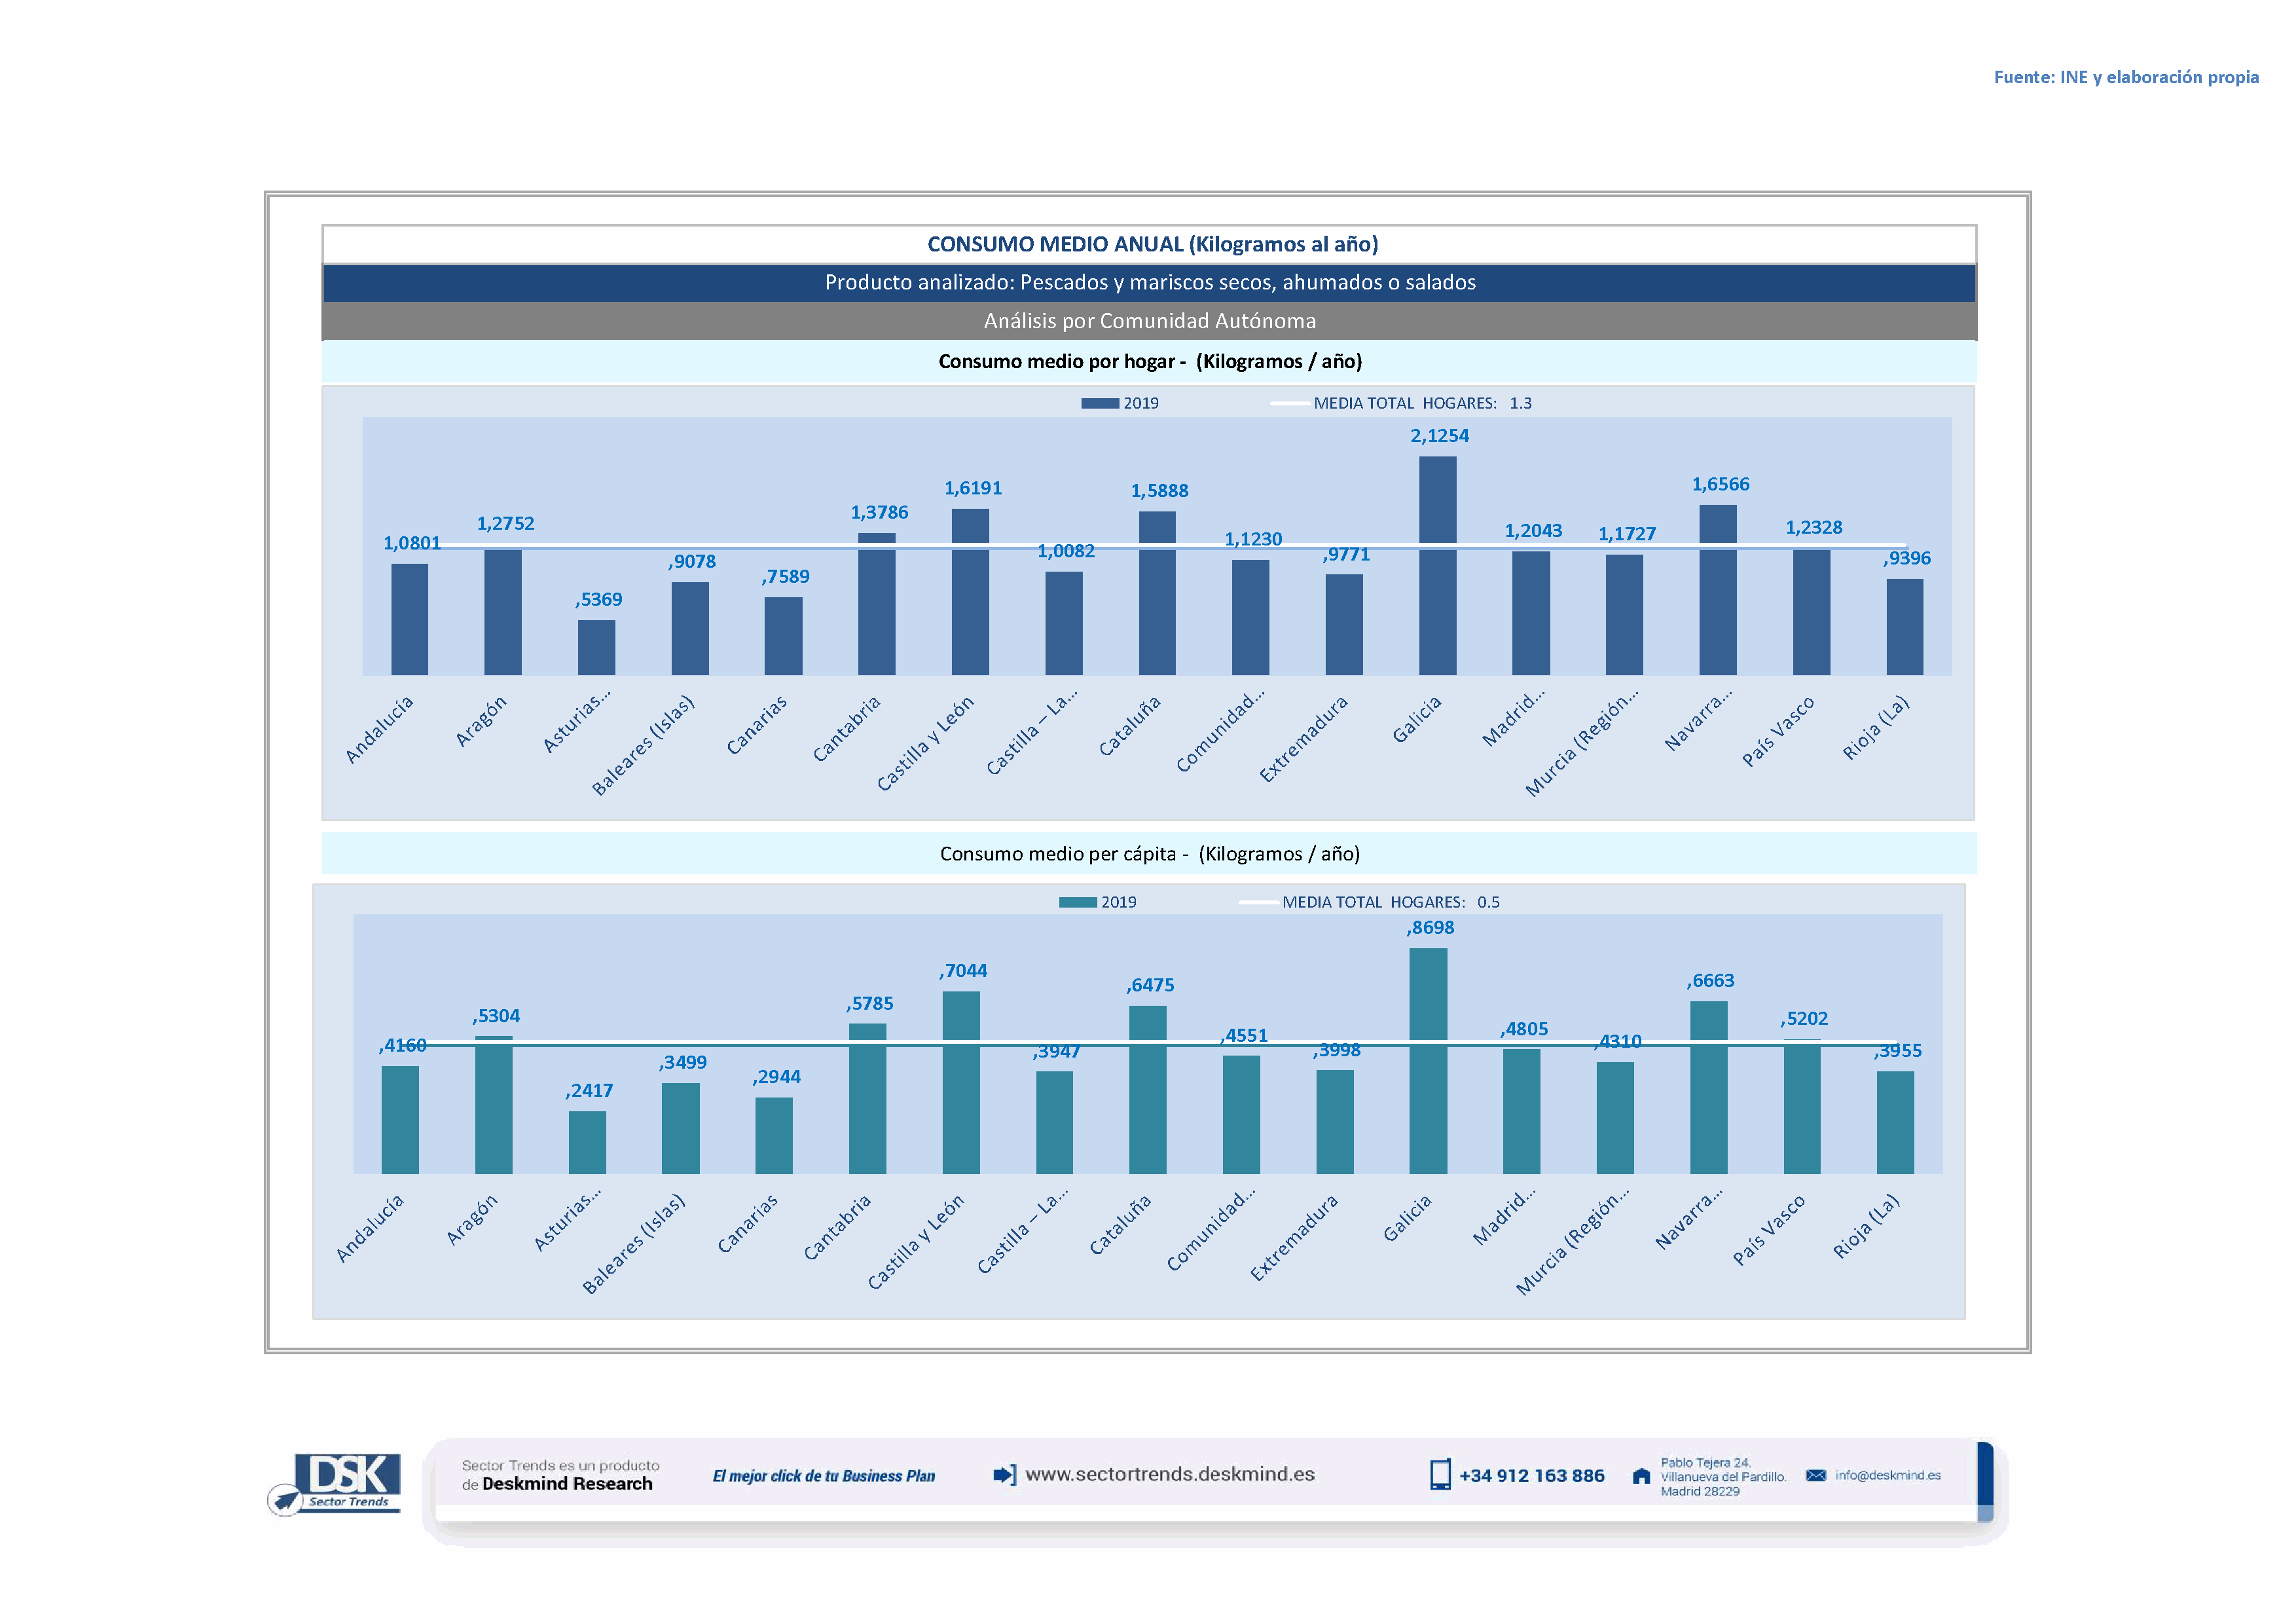Click the 'Análisis por Comunidad Autónoma' gray header
Screen dimensions: 2296x1624
coord(1148,321)
